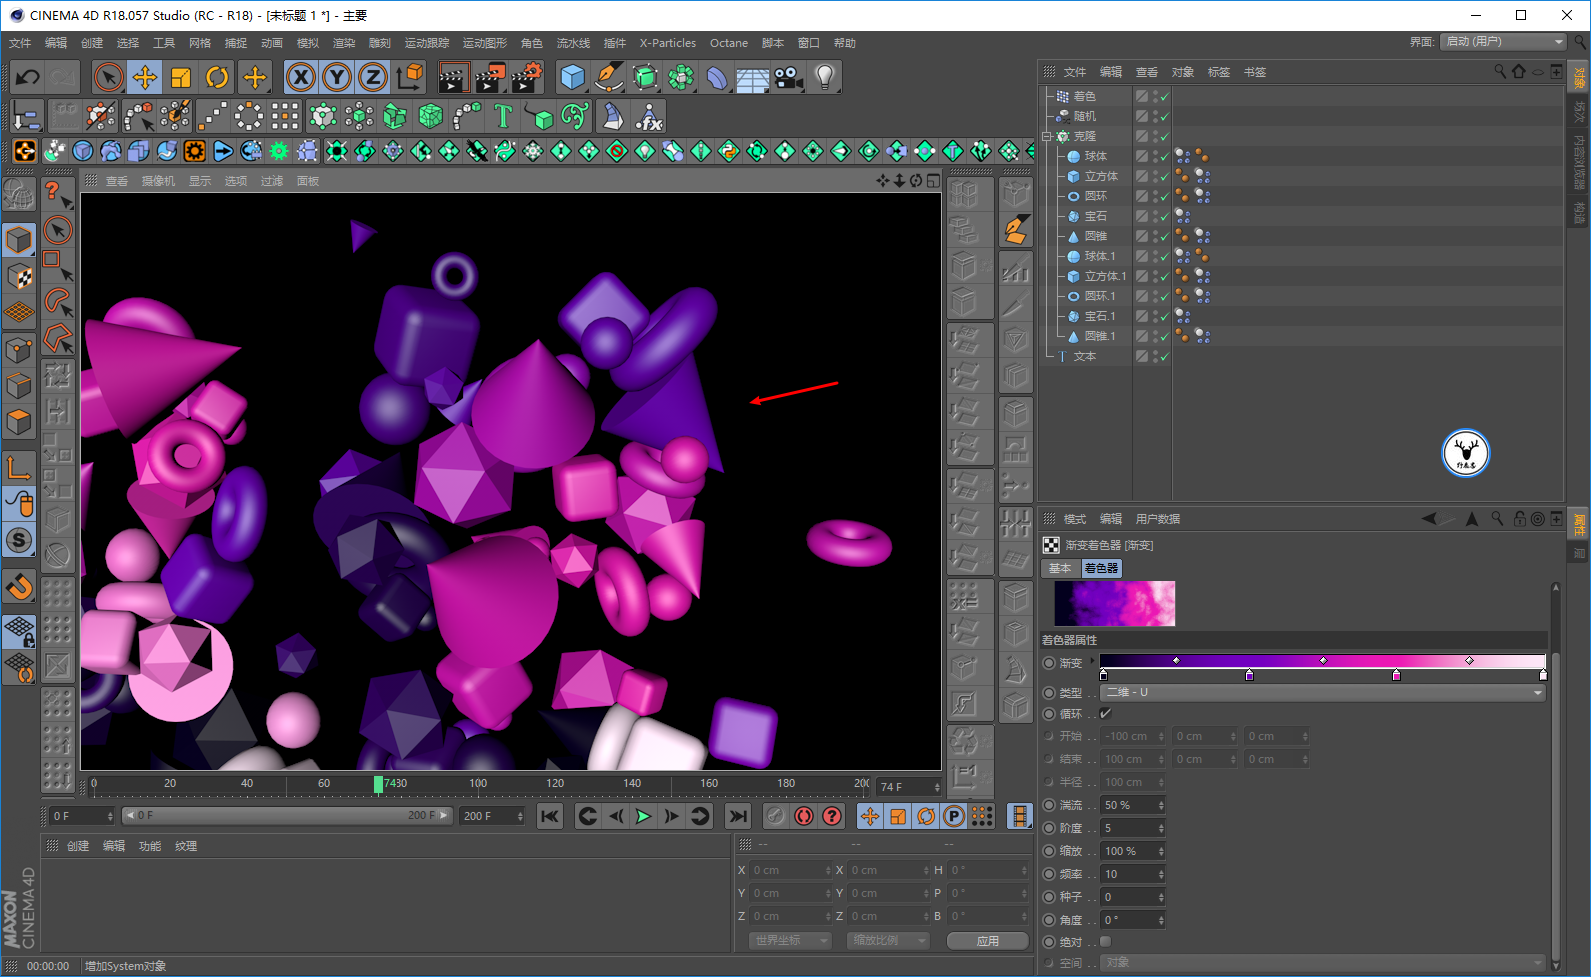The width and height of the screenshot is (1591, 977).
Task: Toggle the 循环 checkbox
Action: tap(1106, 714)
